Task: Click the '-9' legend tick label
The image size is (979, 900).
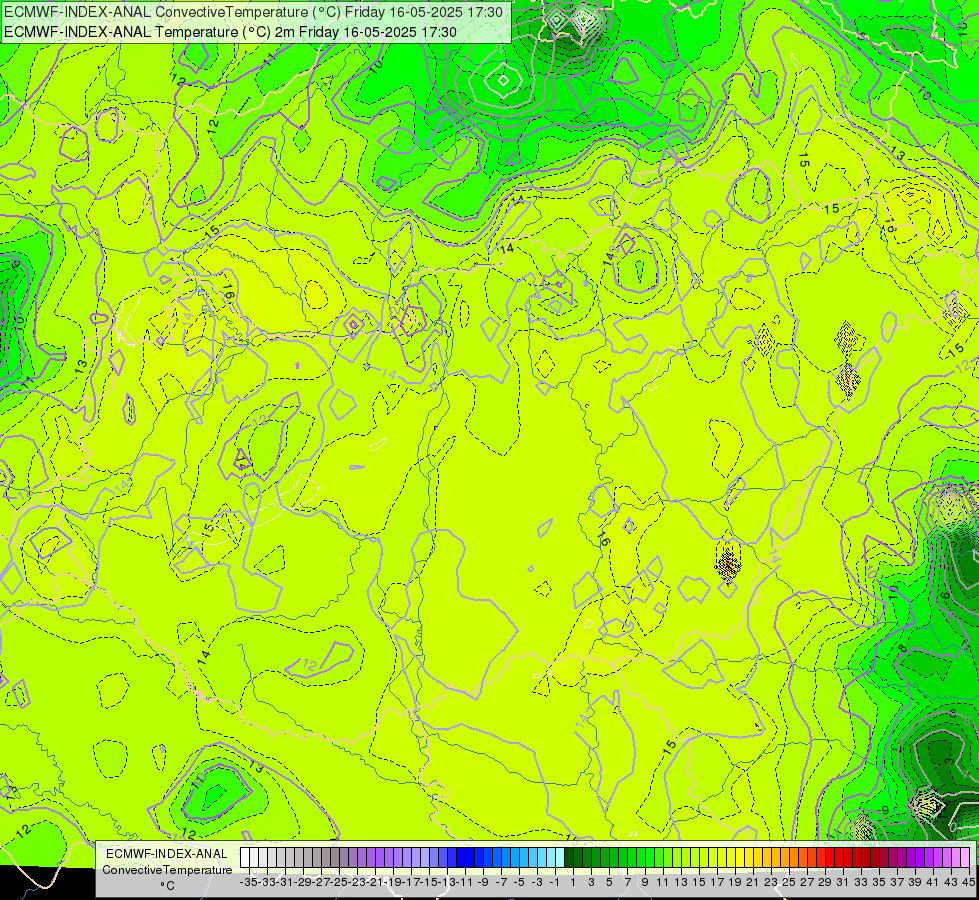Action: point(483,882)
